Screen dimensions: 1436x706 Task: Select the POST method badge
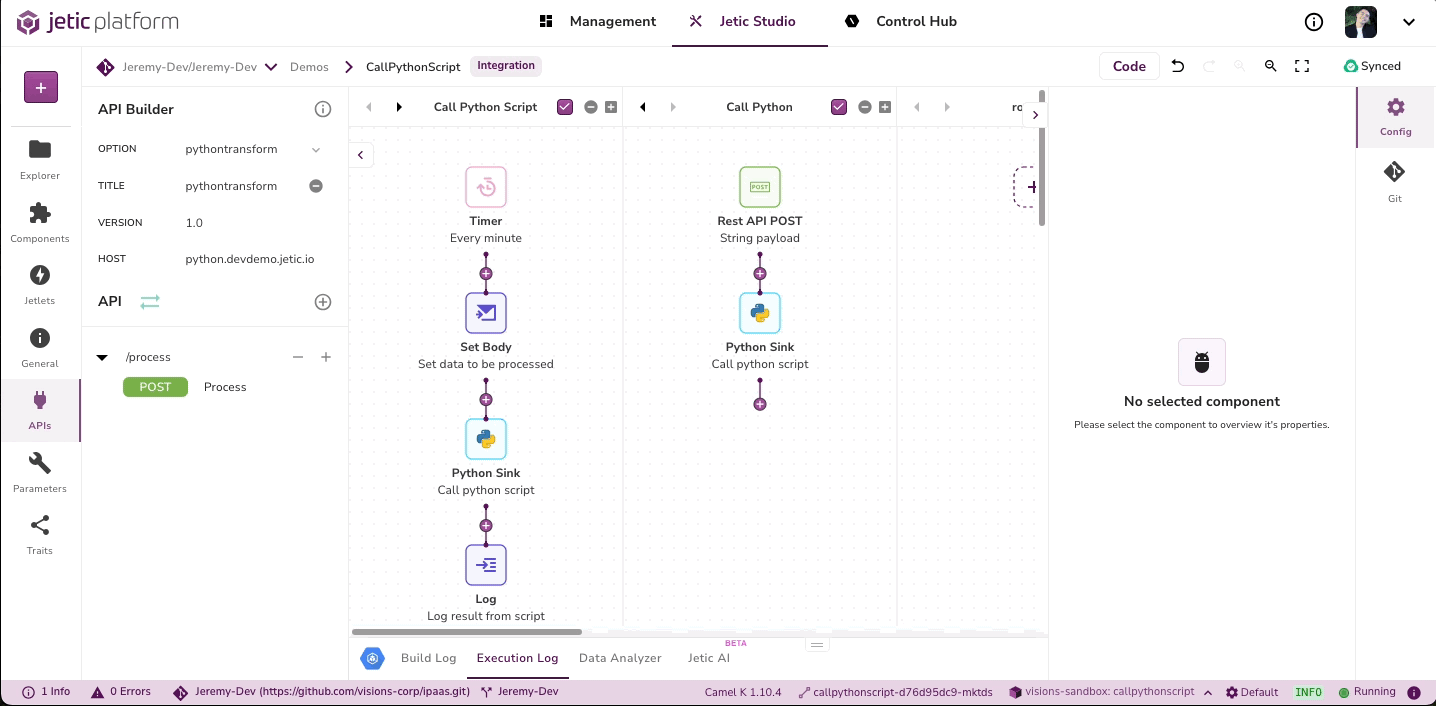coord(155,387)
